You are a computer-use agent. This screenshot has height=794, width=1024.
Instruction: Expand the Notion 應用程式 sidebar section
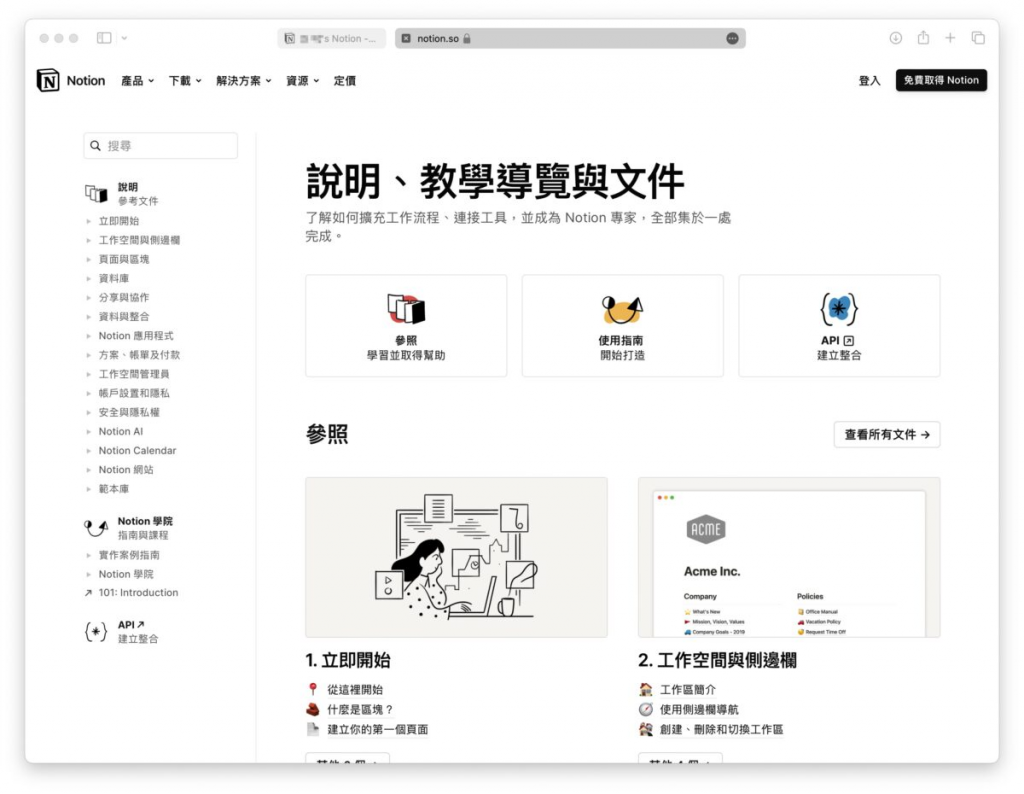tap(89, 336)
